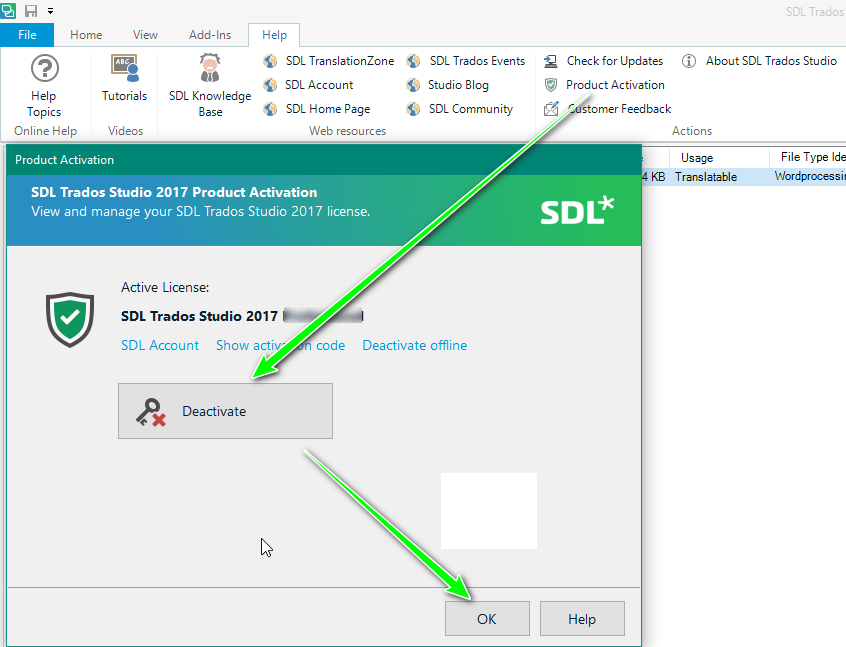The image size is (846, 647).
Task: Open SDL TranslationZone web resource
Action: click(340, 61)
